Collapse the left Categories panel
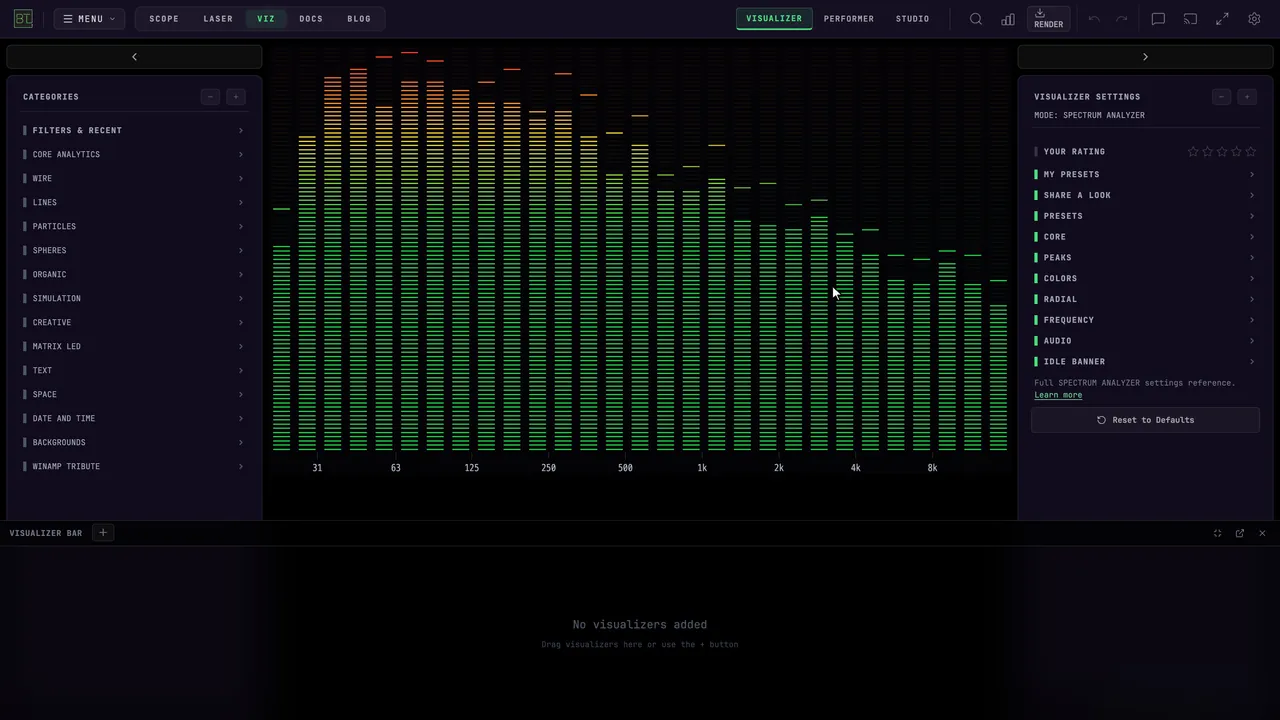 click(134, 57)
